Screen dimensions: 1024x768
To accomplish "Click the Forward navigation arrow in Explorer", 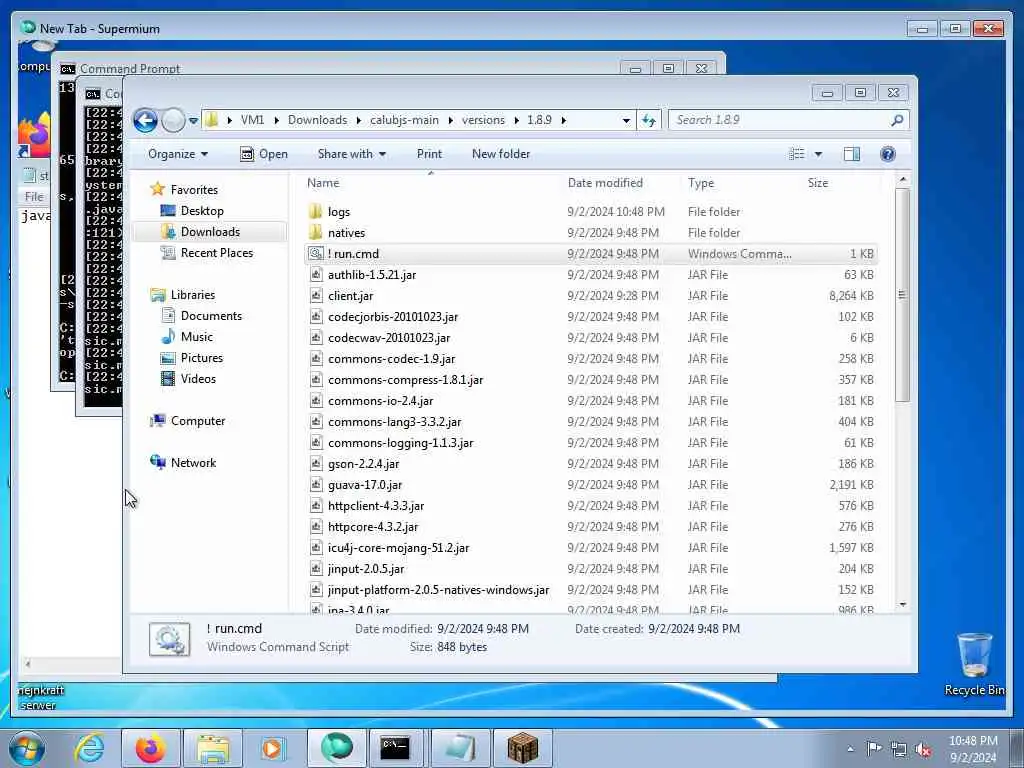I will [173, 120].
